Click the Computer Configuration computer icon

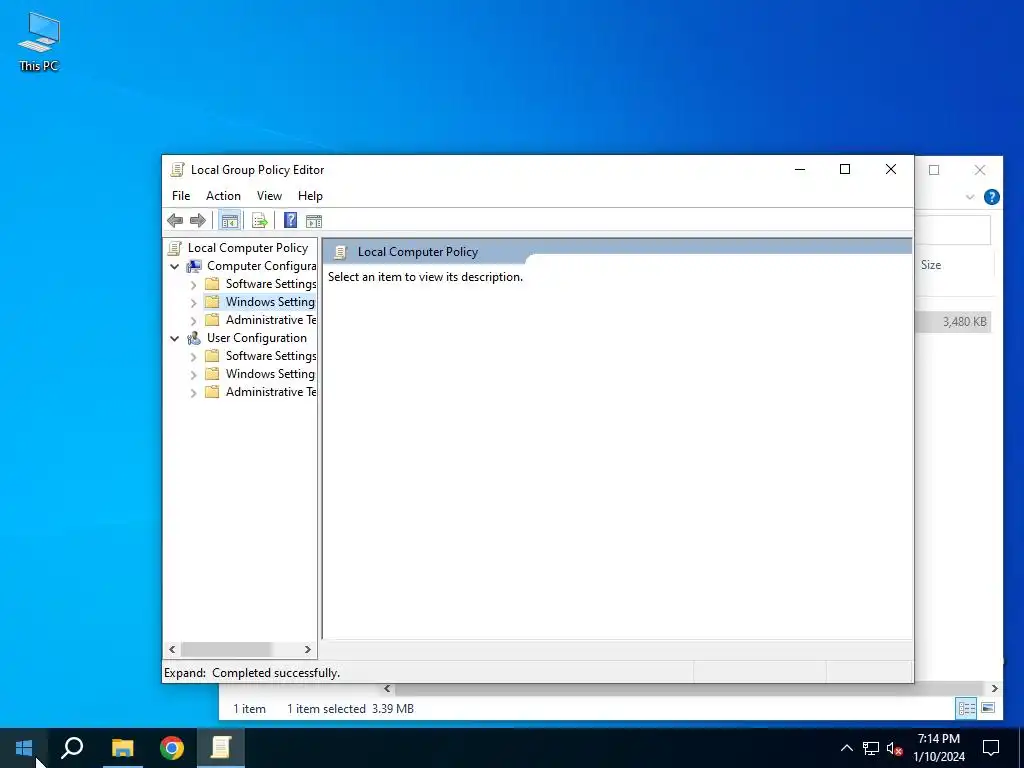pos(194,266)
